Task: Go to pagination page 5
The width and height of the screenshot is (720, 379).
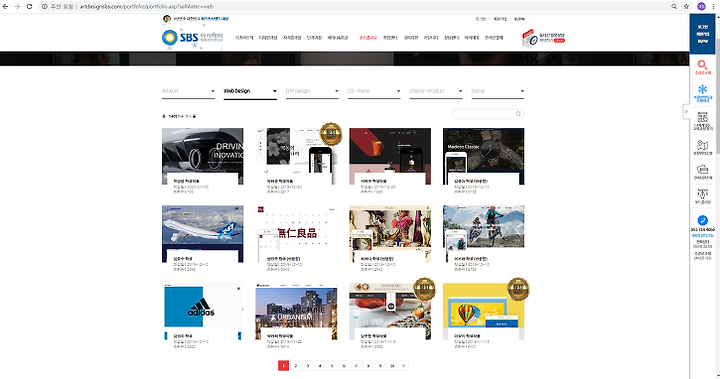Action: [x=332, y=366]
